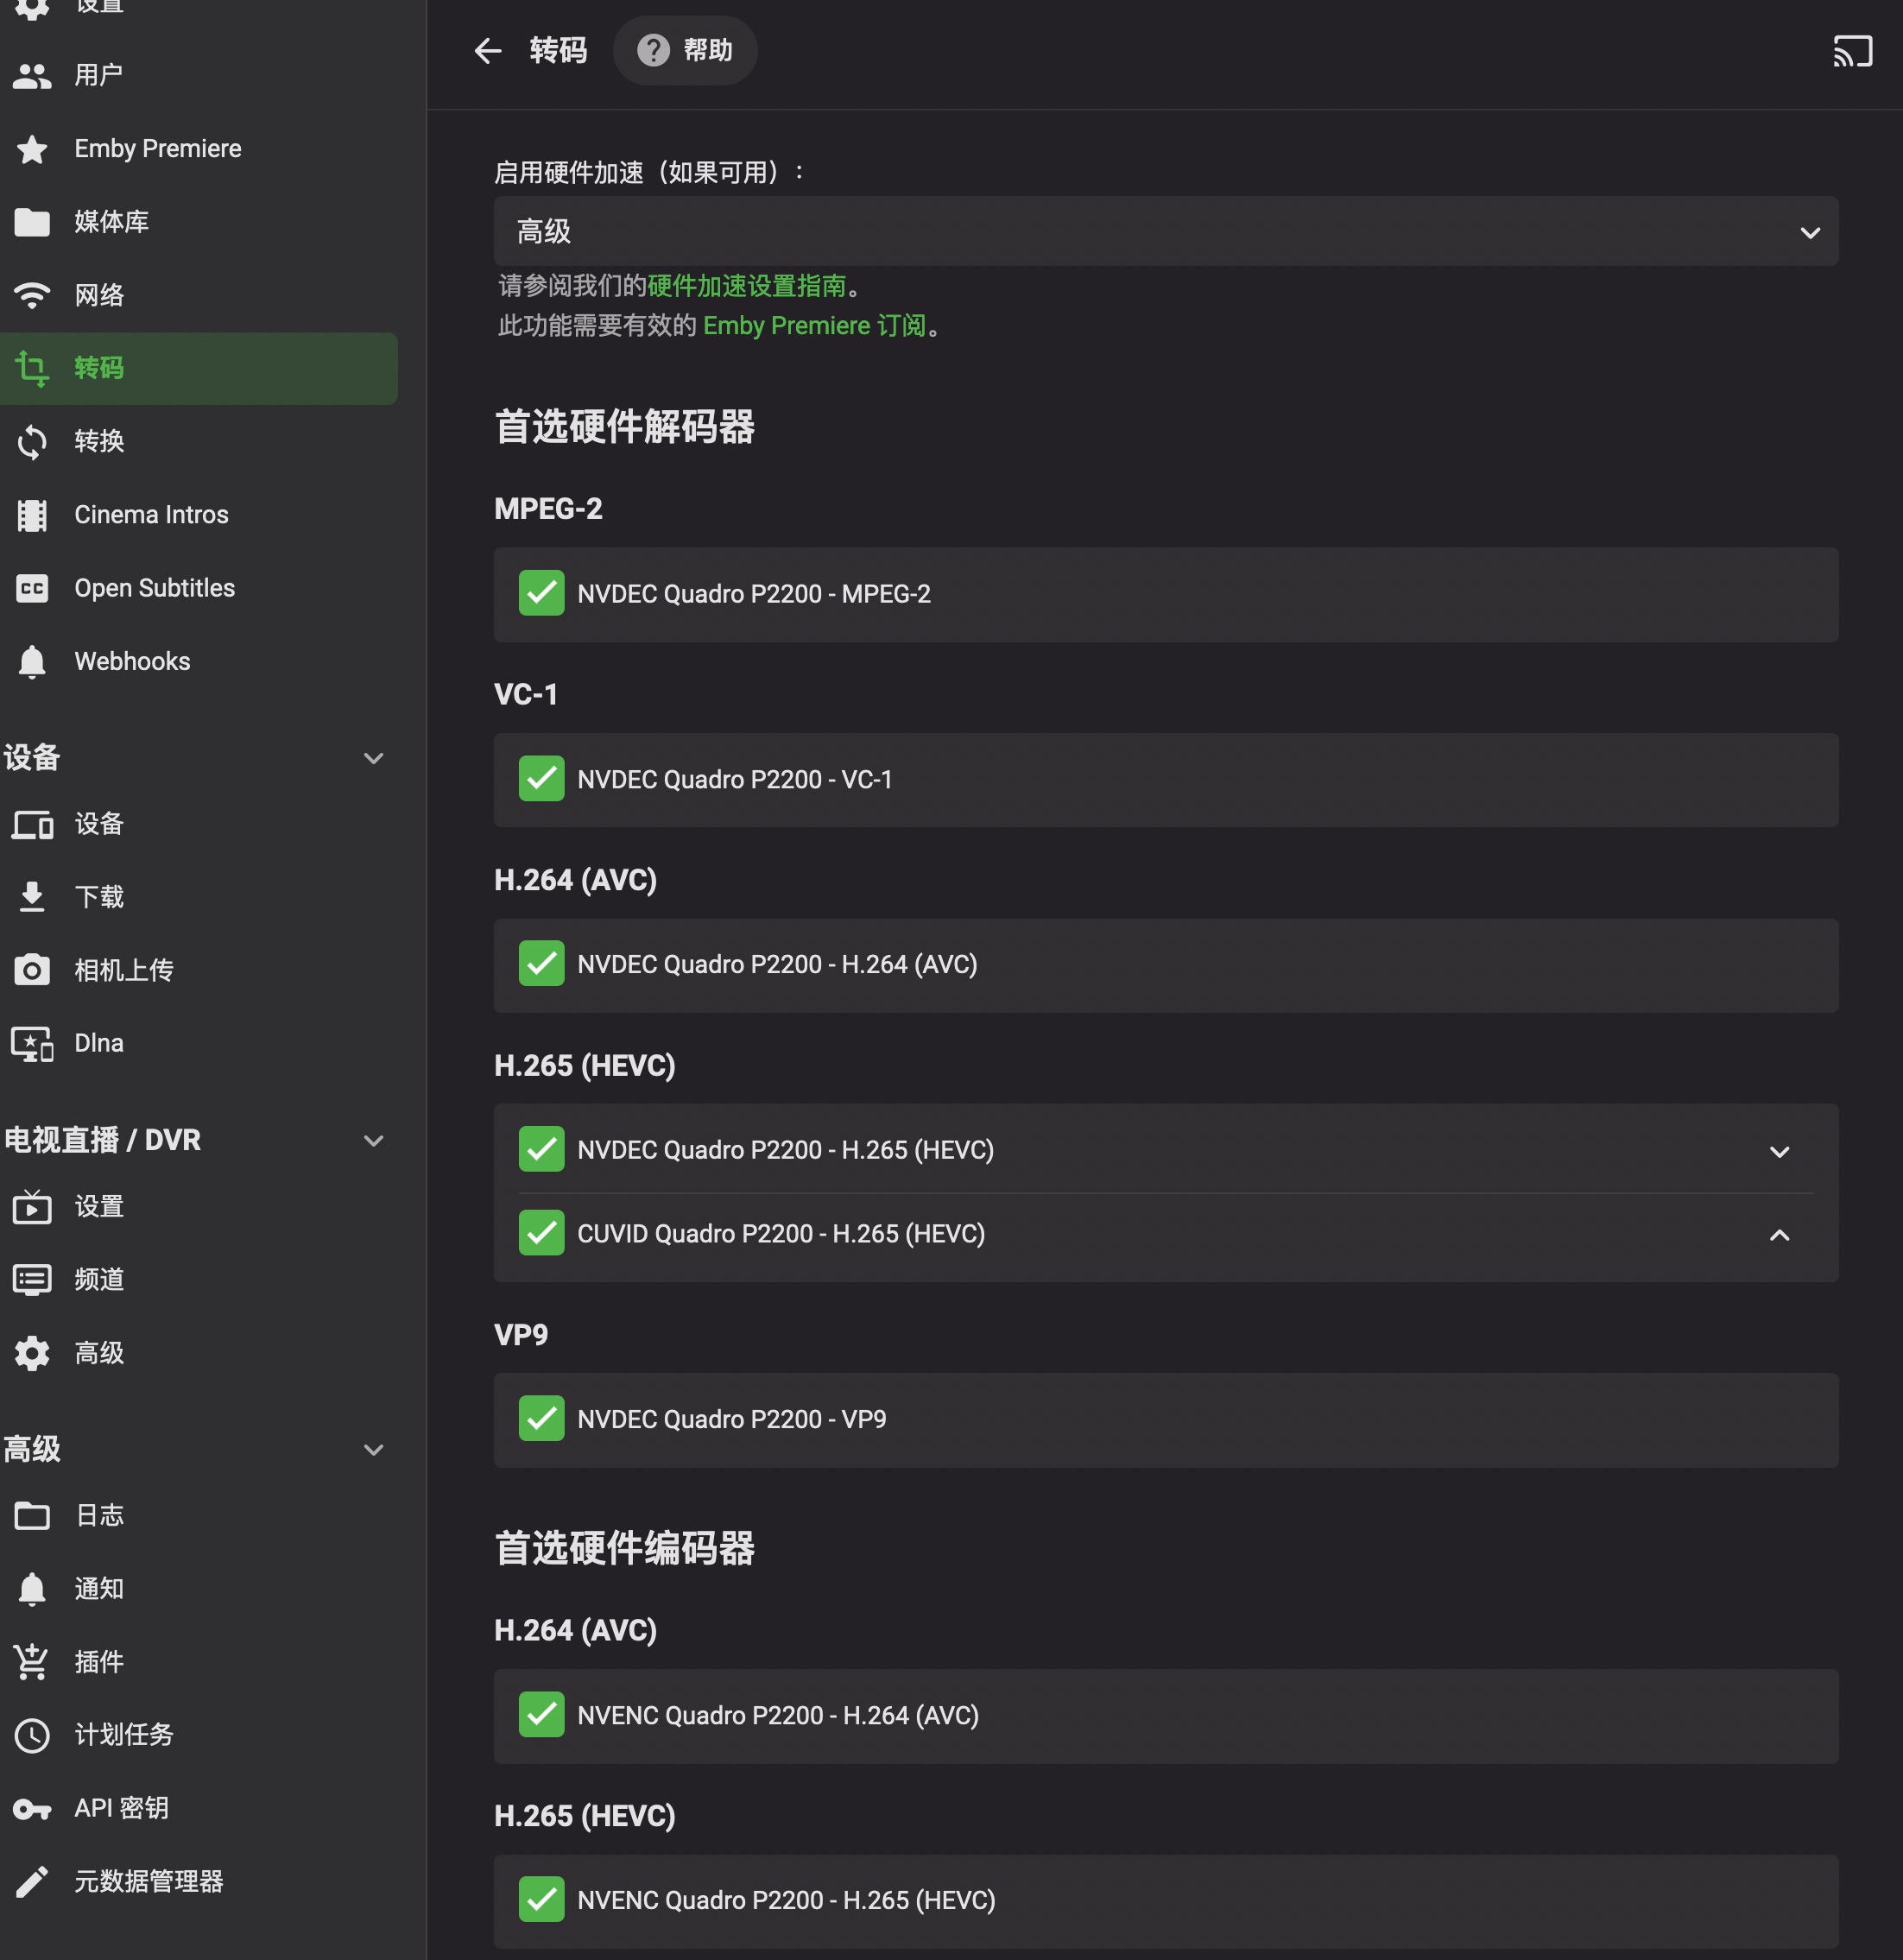Image resolution: width=1903 pixels, height=1960 pixels.
Task: Click the cast to device icon
Action: tap(1852, 51)
